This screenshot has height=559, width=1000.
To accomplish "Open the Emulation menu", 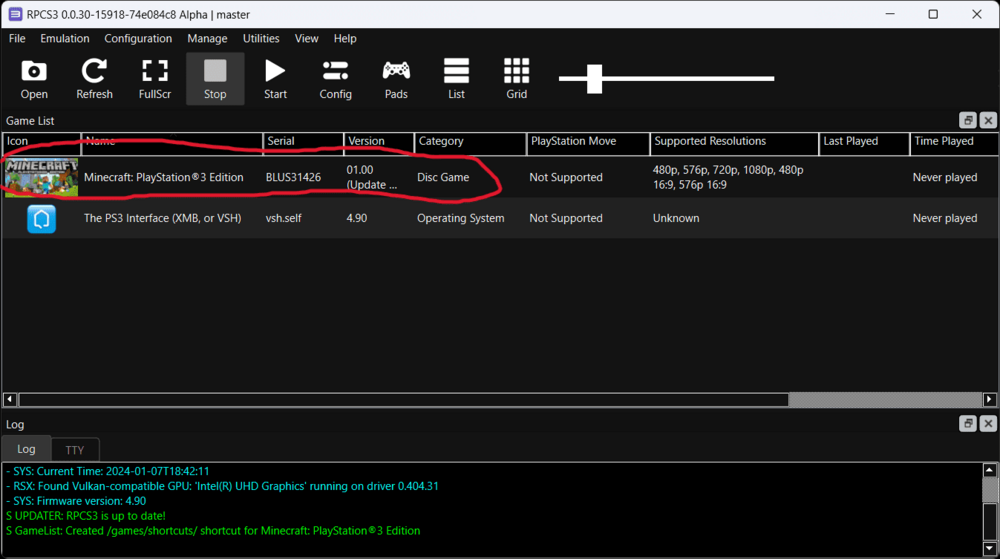I will 65,38.
